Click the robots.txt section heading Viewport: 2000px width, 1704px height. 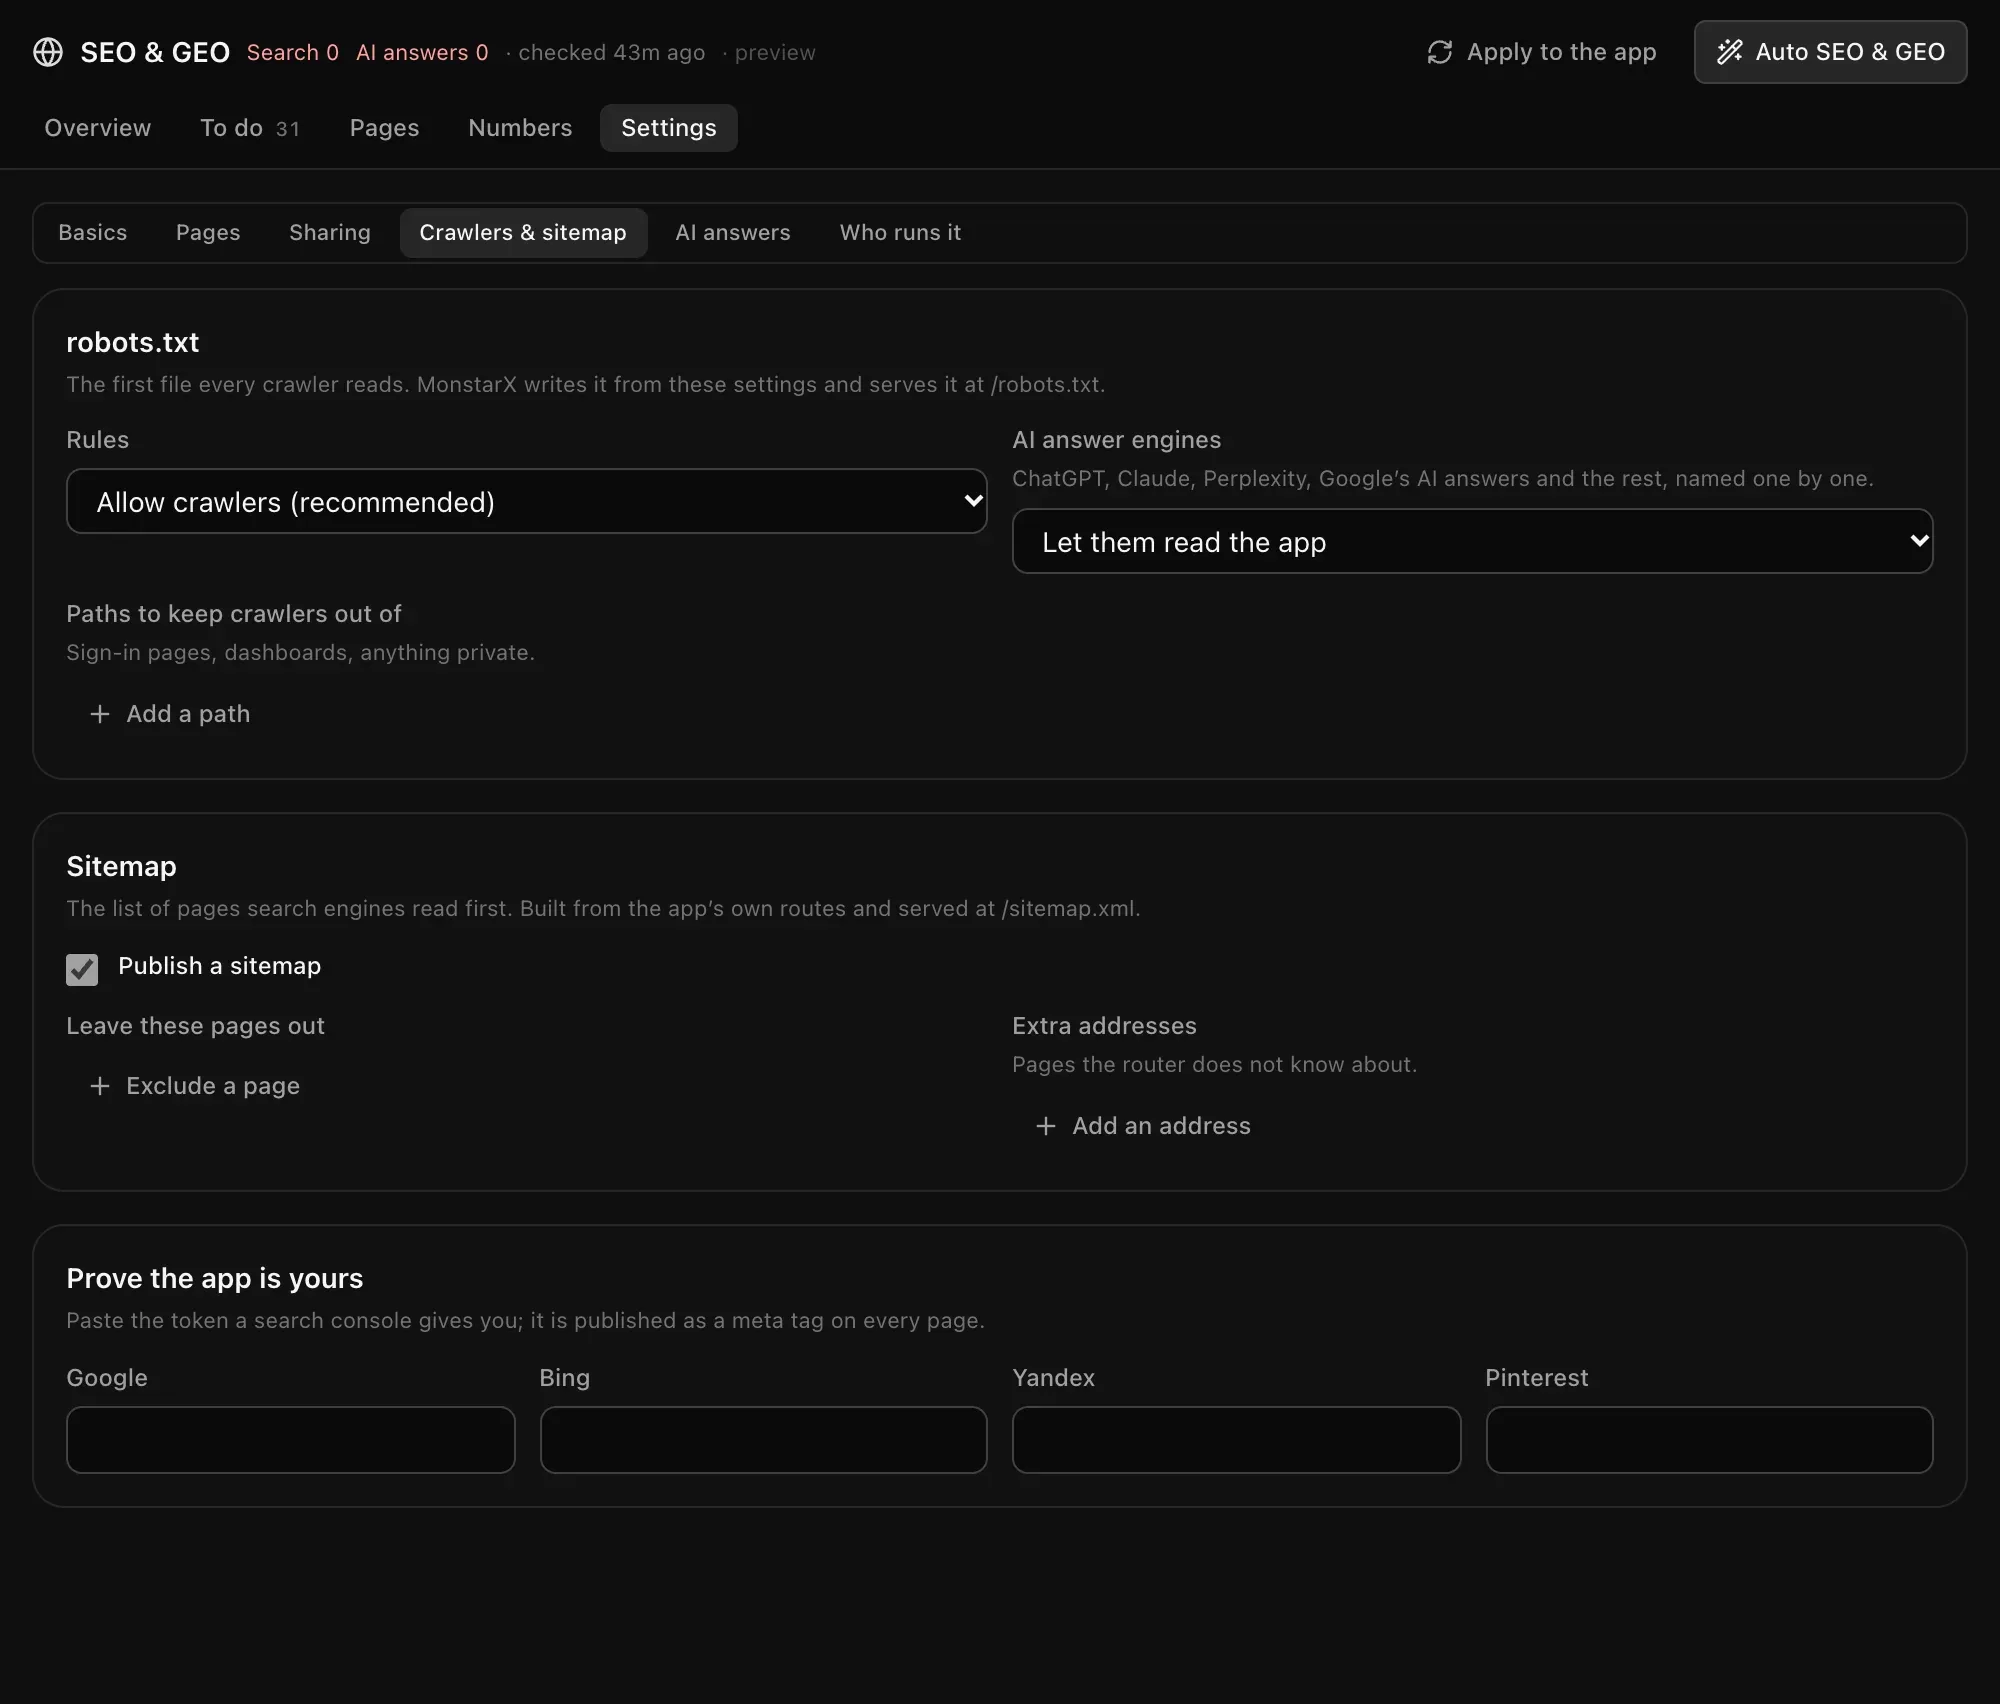click(x=133, y=342)
